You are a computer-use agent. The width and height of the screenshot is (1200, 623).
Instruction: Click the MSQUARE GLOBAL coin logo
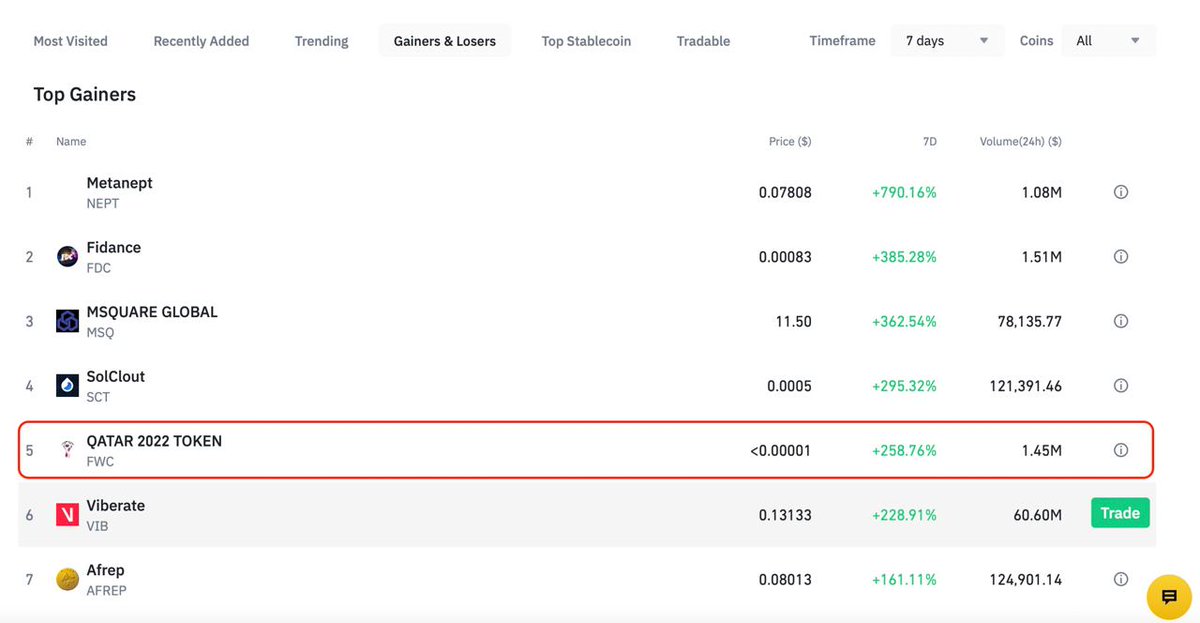pyautogui.click(x=68, y=321)
